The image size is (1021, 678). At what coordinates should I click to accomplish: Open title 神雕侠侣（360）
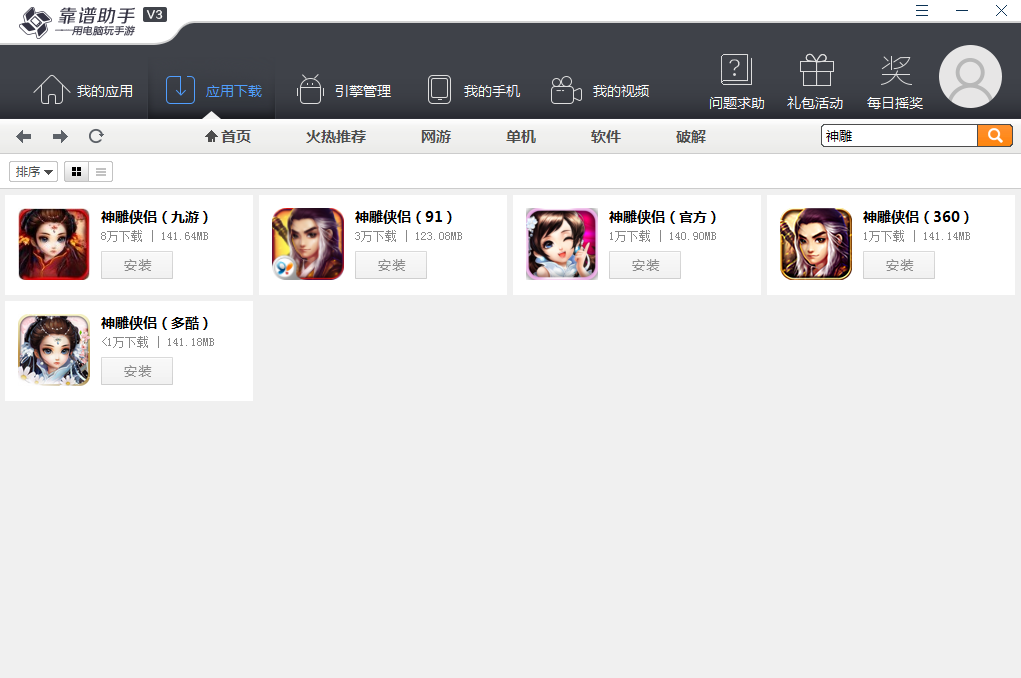(916, 217)
